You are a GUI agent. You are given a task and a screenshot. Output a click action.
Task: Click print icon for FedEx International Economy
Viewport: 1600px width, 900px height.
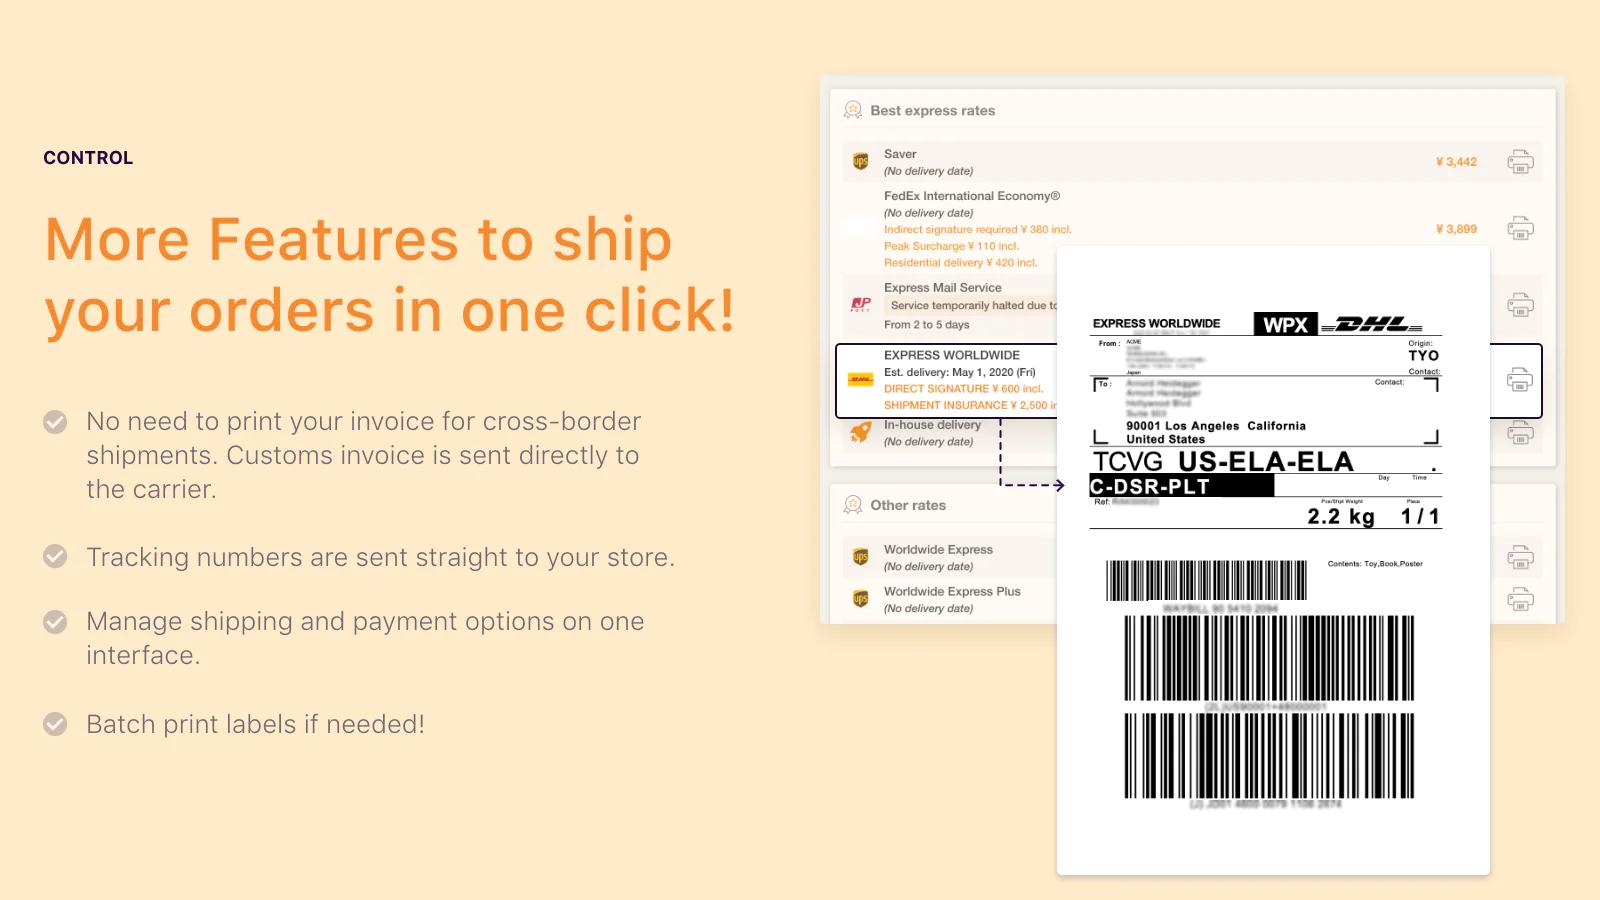[x=1520, y=228]
